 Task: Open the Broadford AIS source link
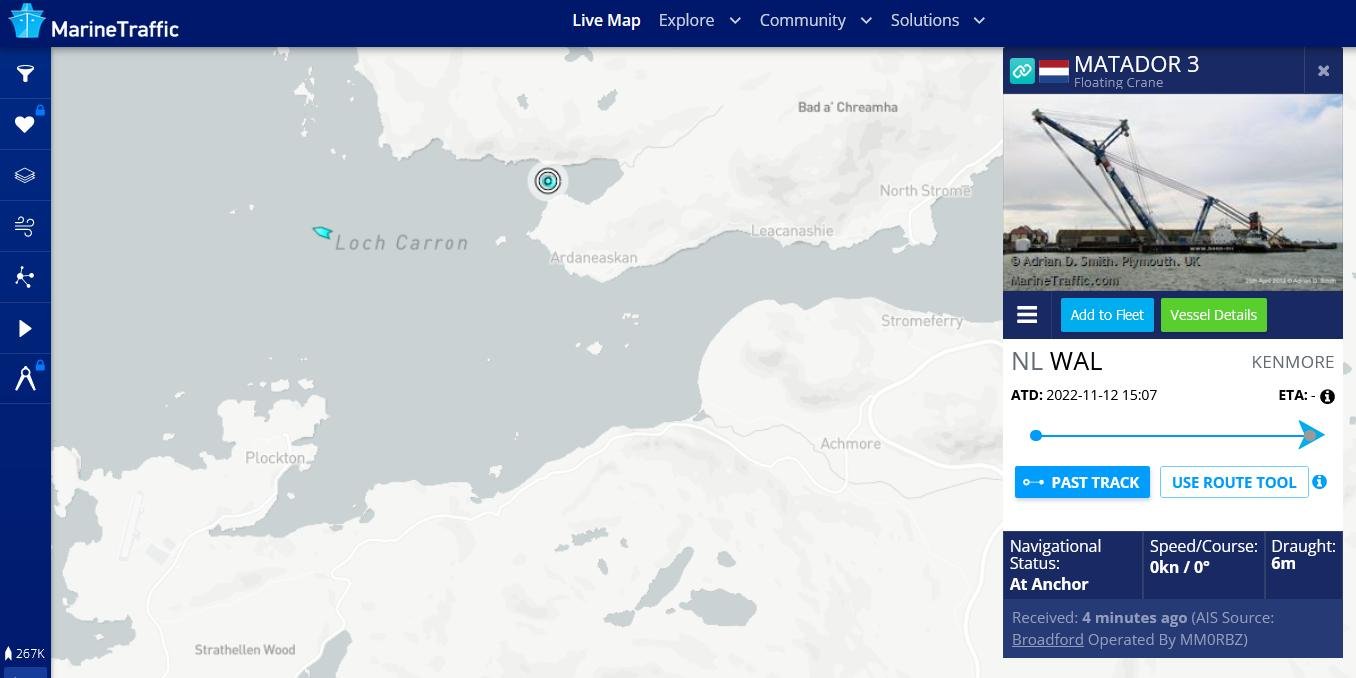[1047, 640]
